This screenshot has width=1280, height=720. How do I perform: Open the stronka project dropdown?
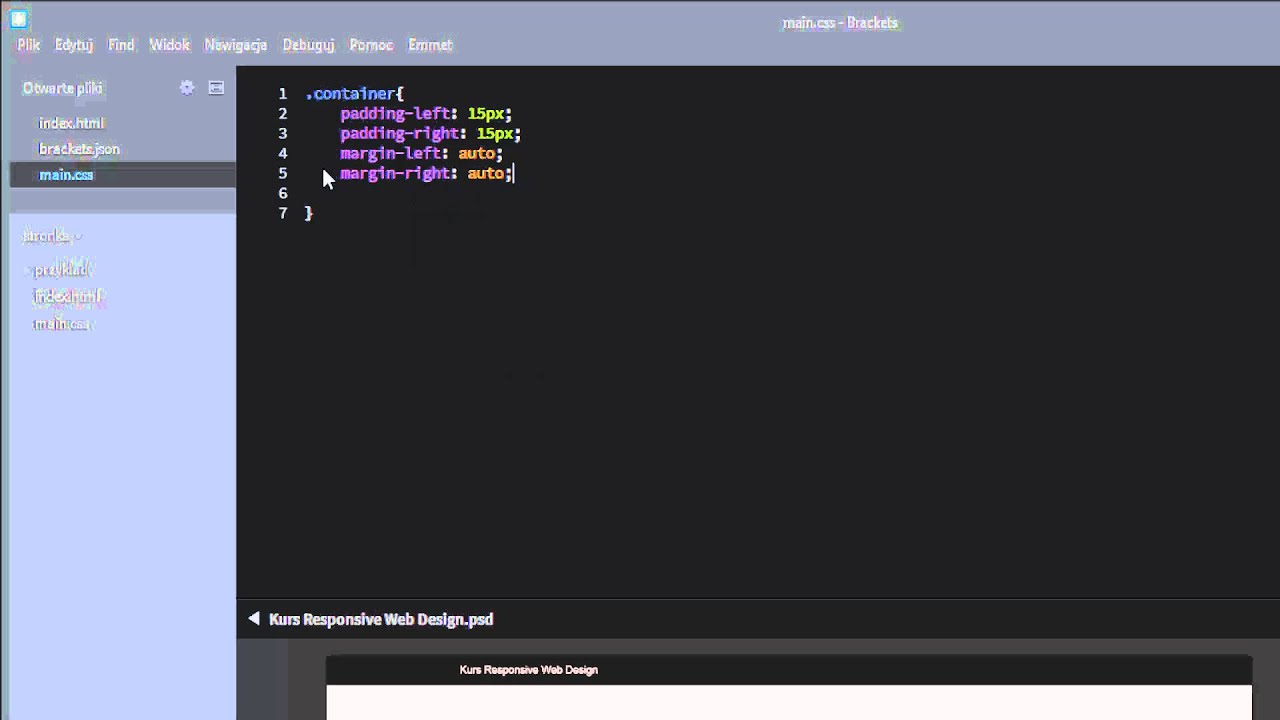pyautogui.click(x=52, y=237)
